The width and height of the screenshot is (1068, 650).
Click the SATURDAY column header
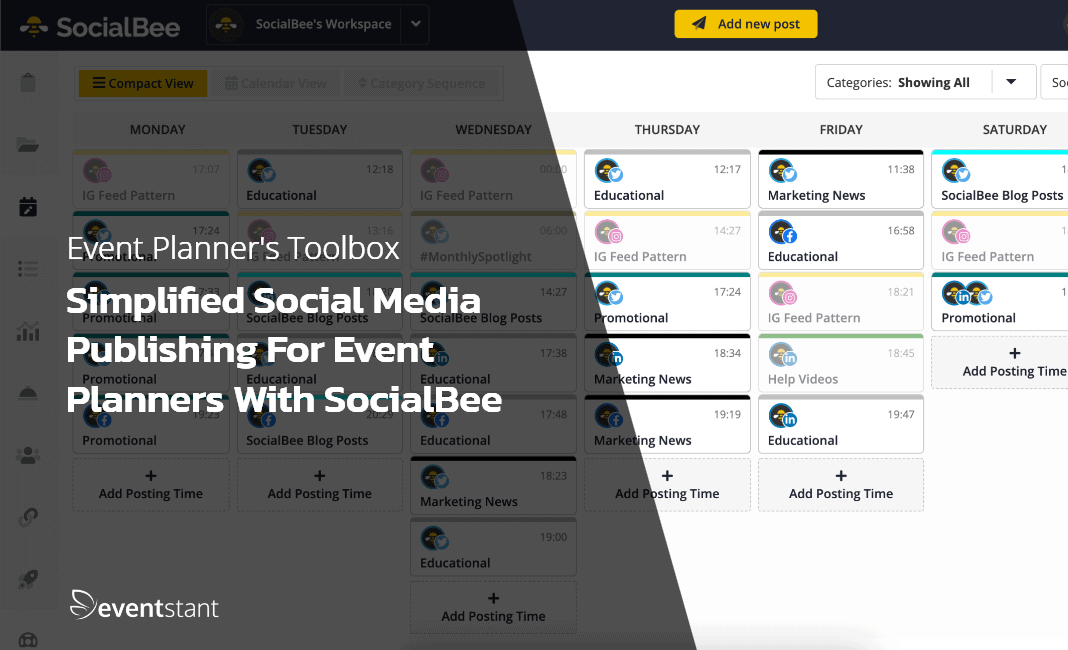click(x=1014, y=129)
